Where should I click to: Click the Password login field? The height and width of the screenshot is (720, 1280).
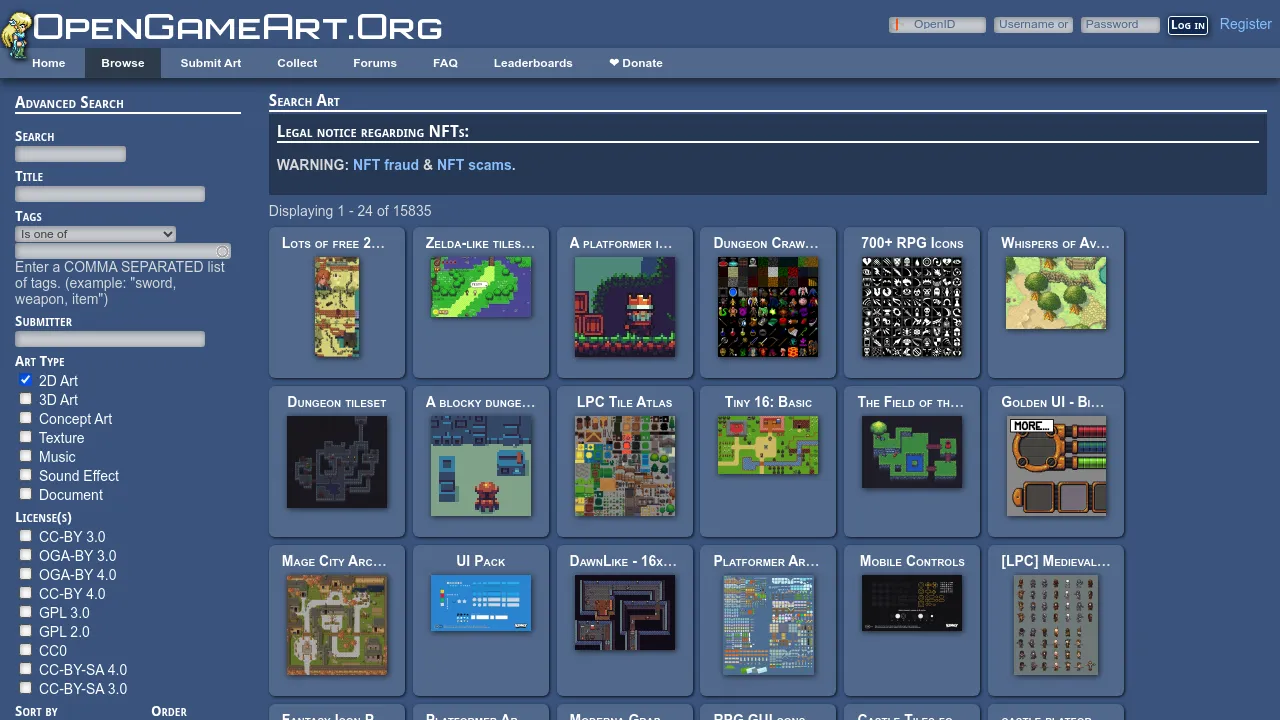[1119, 24]
